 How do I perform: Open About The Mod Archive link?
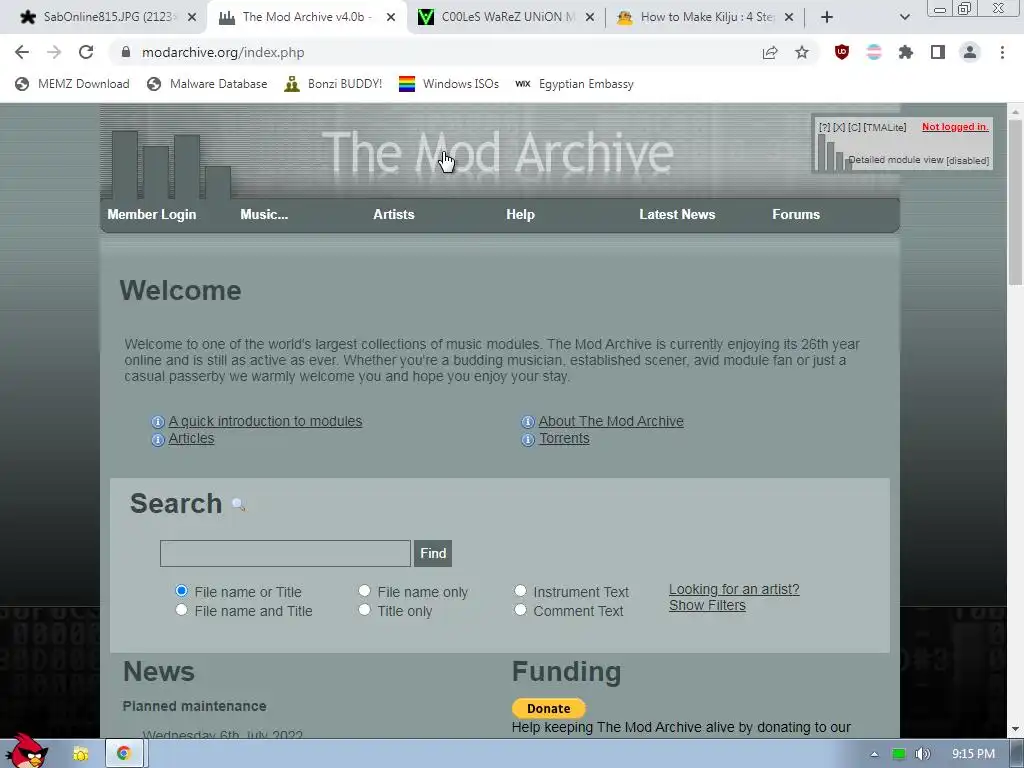[x=611, y=421]
